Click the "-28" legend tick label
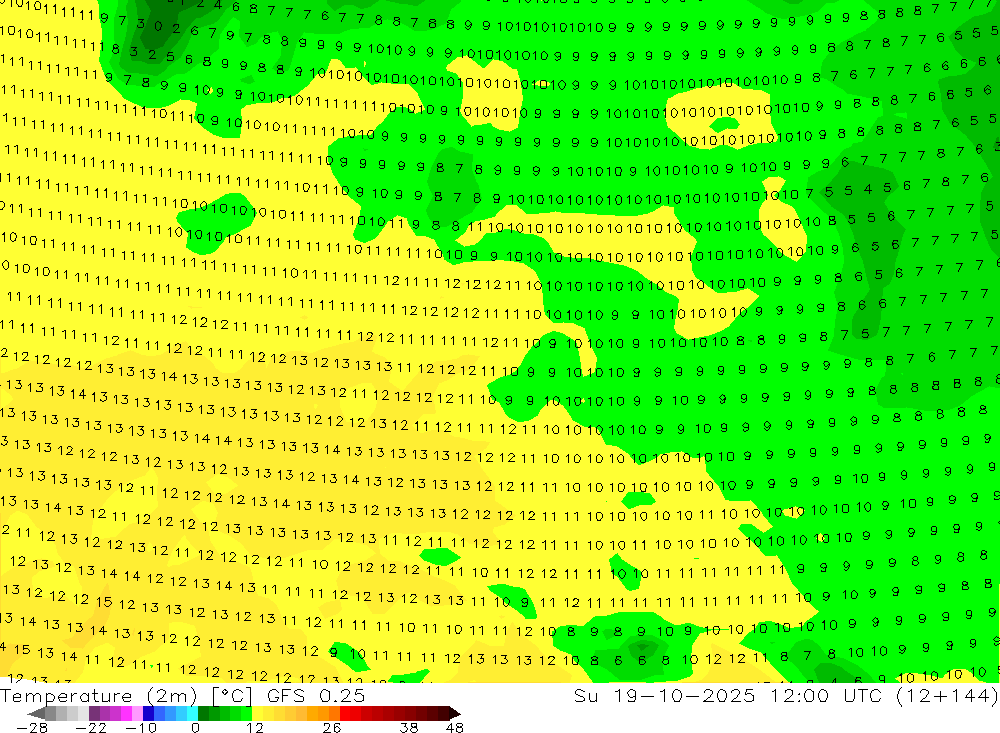The width and height of the screenshot is (1000, 733). pos(32,728)
